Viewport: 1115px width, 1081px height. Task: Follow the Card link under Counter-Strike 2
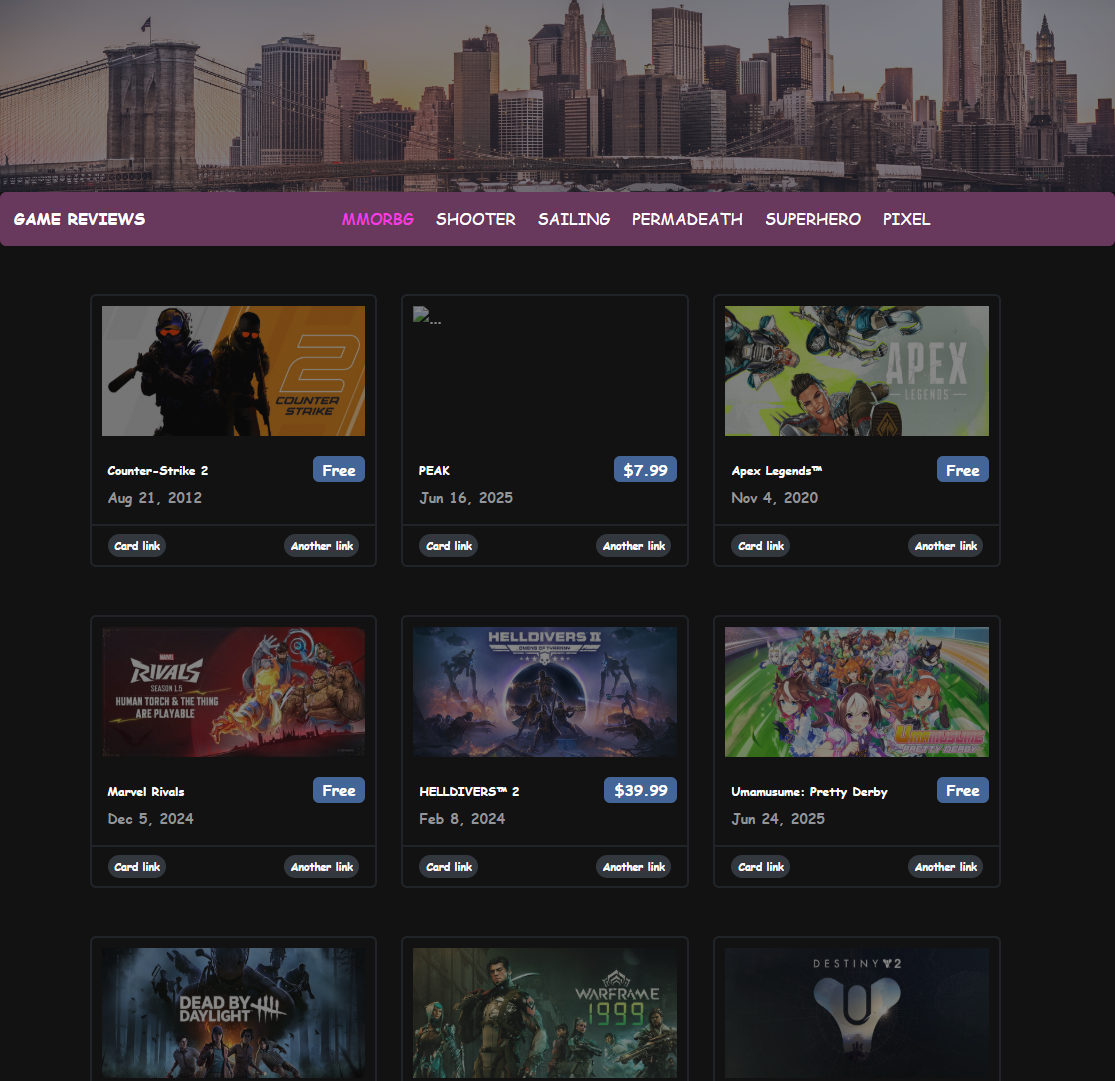137,546
